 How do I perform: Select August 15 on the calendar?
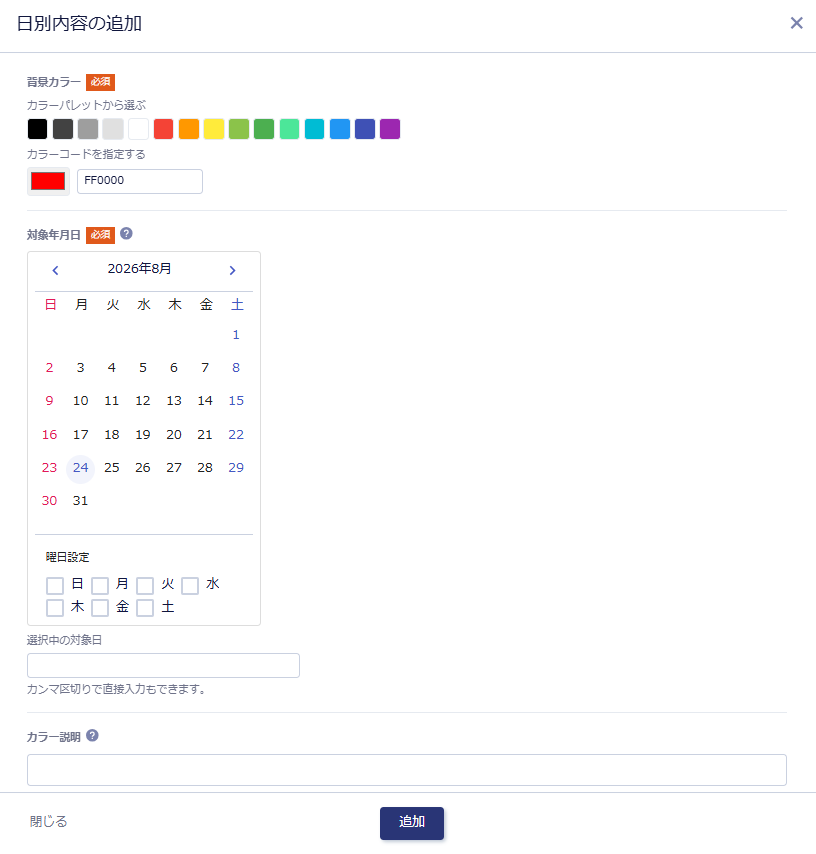[236, 401]
